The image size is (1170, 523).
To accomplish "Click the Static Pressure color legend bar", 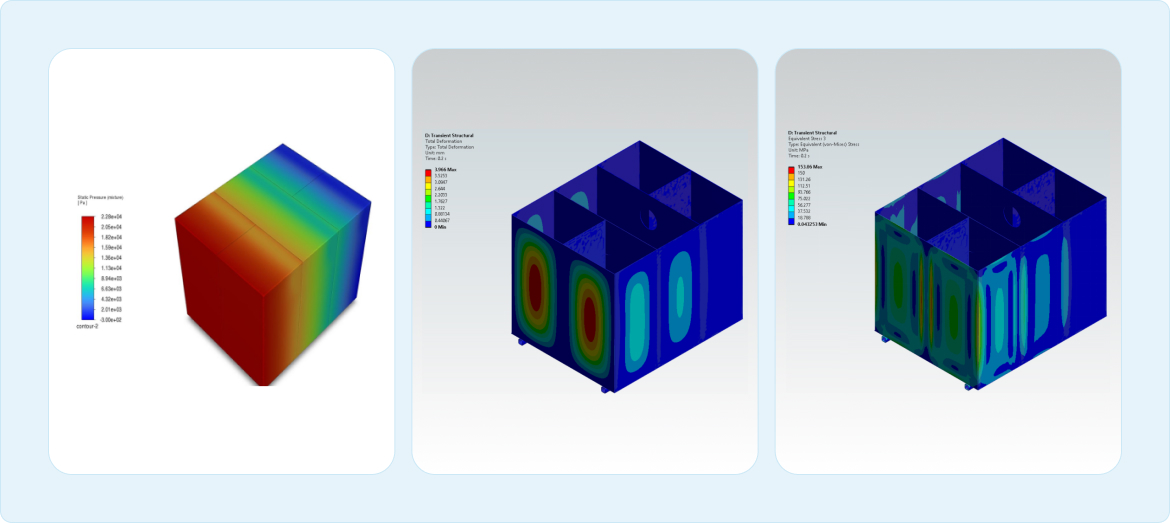I will (x=85, y=267).
